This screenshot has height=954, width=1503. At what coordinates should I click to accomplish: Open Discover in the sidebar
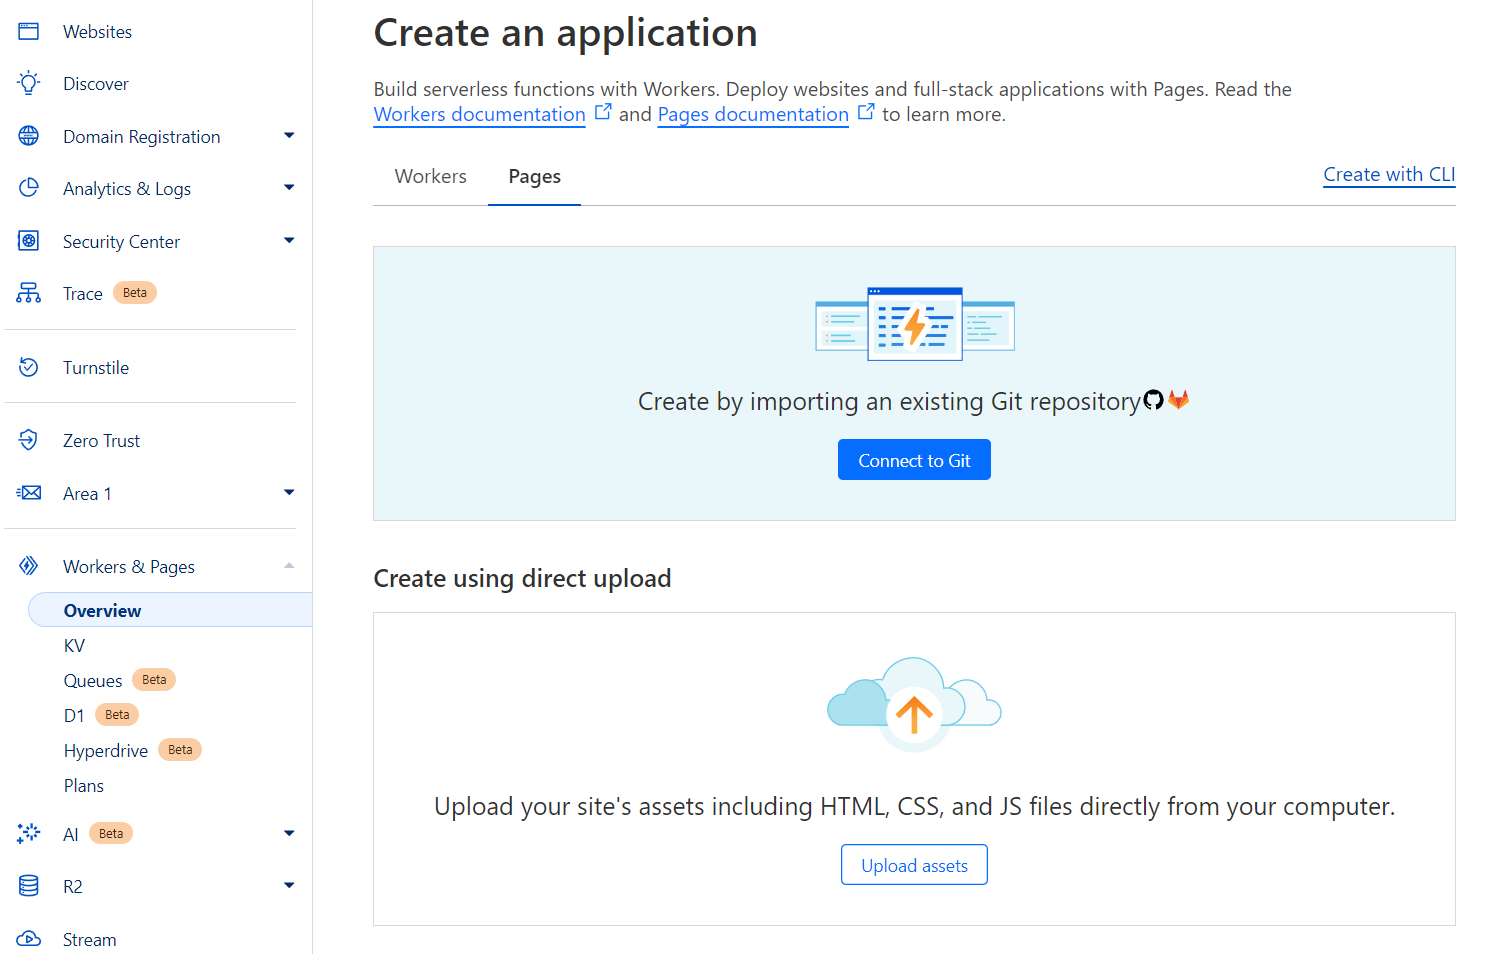point(96,84)
